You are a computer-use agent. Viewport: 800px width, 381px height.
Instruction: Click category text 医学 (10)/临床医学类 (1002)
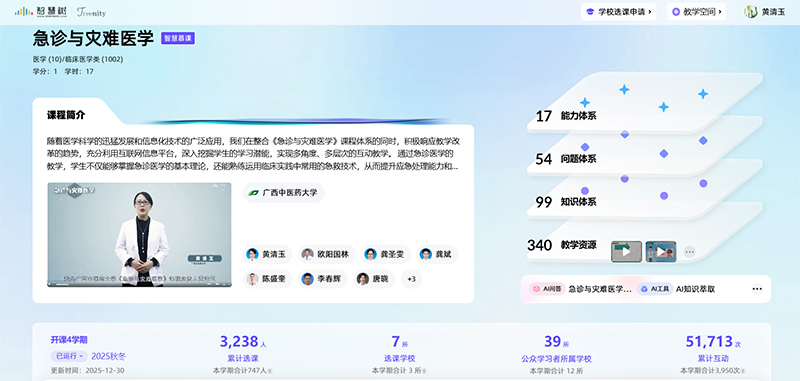click(78, 59)
